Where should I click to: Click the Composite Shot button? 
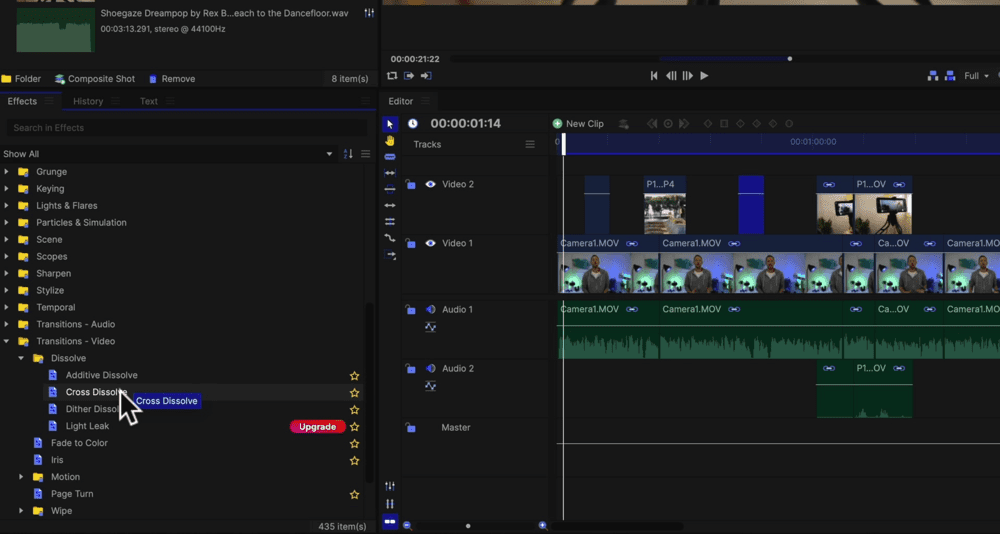tap(94, 79)
